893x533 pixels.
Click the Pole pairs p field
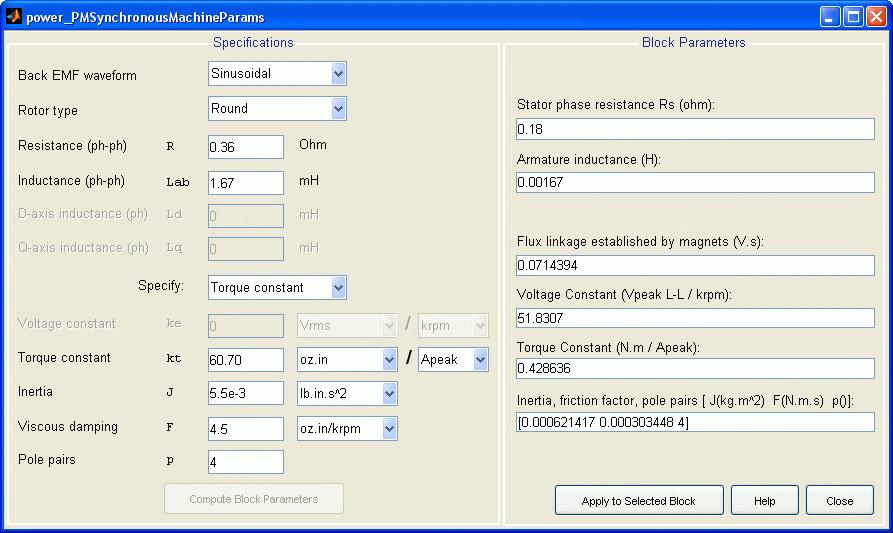coord(246,462)
